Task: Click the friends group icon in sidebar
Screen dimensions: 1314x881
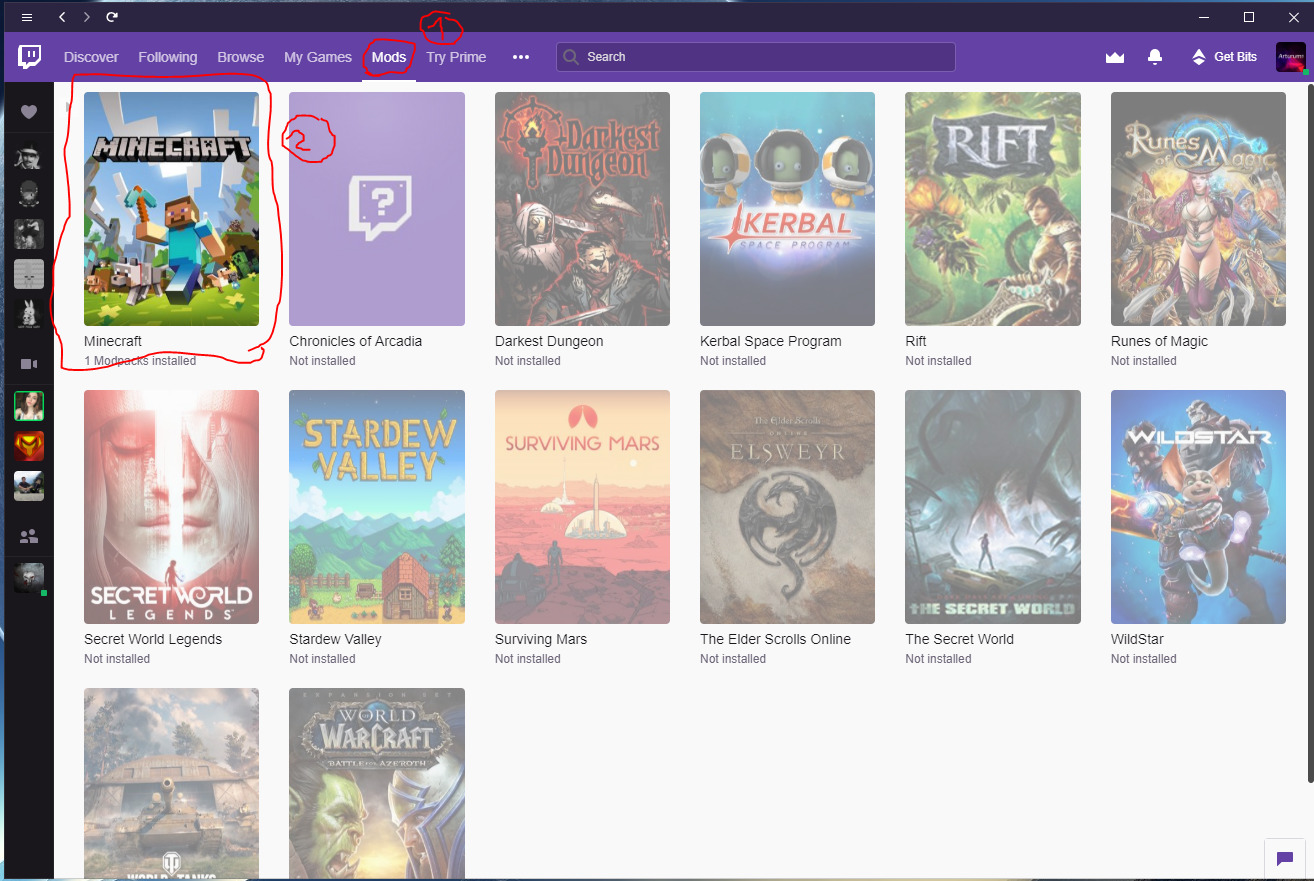Action: tap(28, 537)
